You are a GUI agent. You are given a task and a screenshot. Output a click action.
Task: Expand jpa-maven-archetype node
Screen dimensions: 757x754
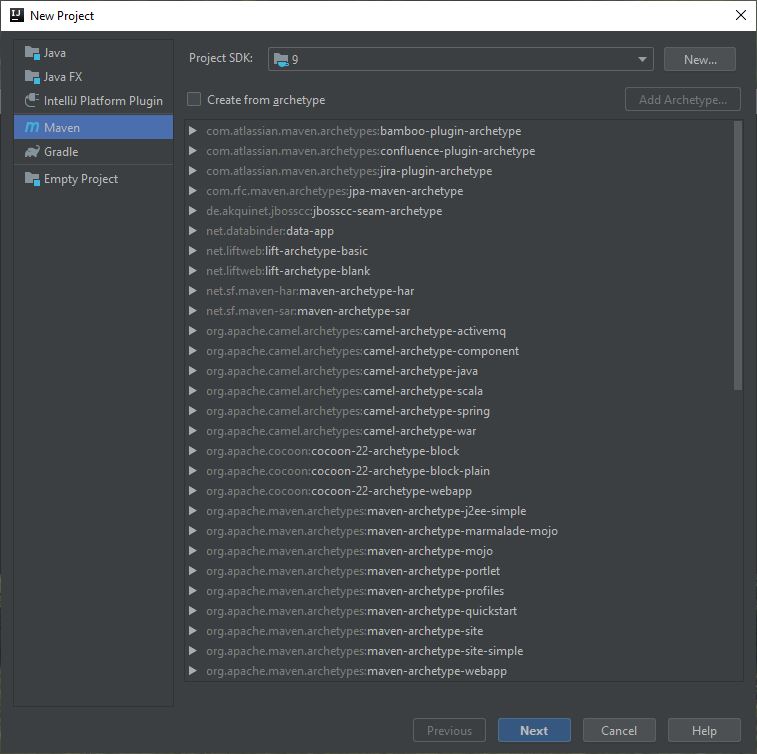(193, 191)
